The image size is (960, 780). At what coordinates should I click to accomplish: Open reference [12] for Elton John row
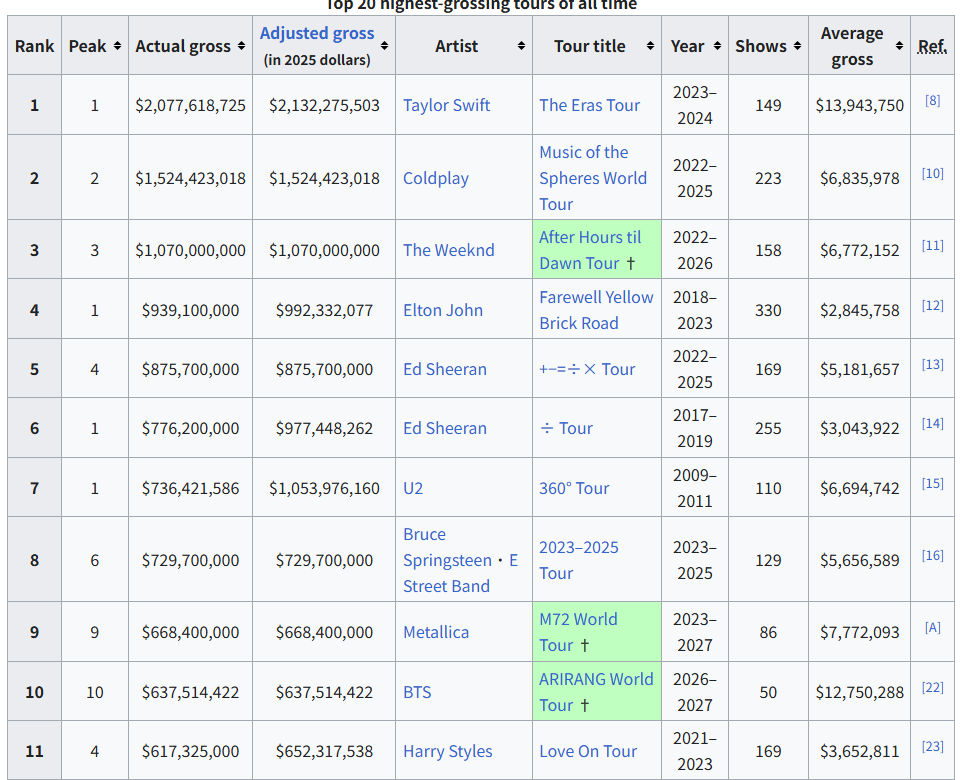tap(932, 306)
